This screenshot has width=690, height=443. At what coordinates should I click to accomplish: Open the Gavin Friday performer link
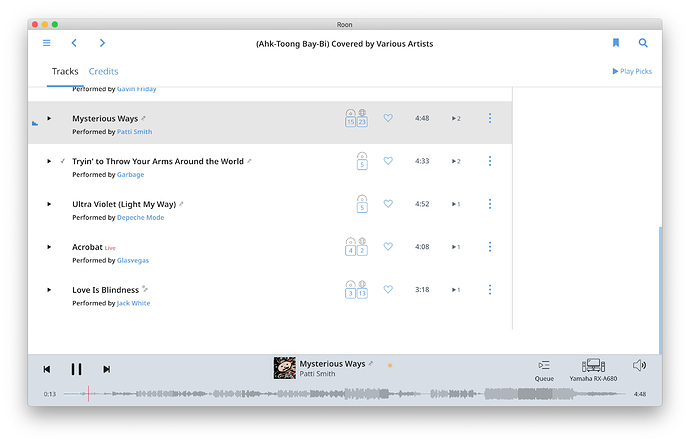(x=136, y=89)
